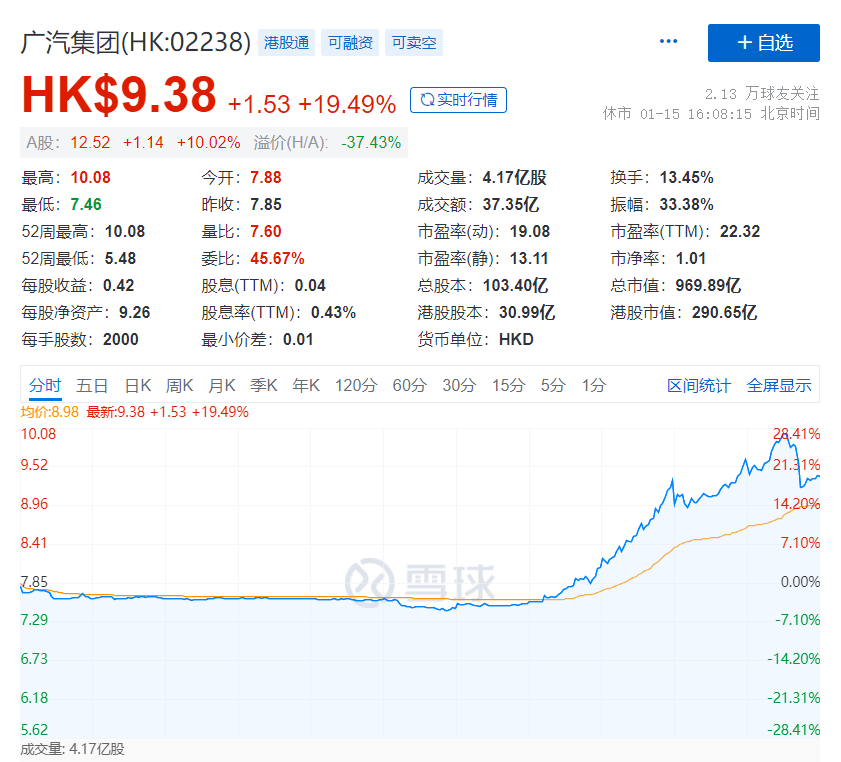Switch to the 季K quarterly chart tab
The height and width of the screenshot is (762, 841).
pyautogui.click(x=263, y=384)
